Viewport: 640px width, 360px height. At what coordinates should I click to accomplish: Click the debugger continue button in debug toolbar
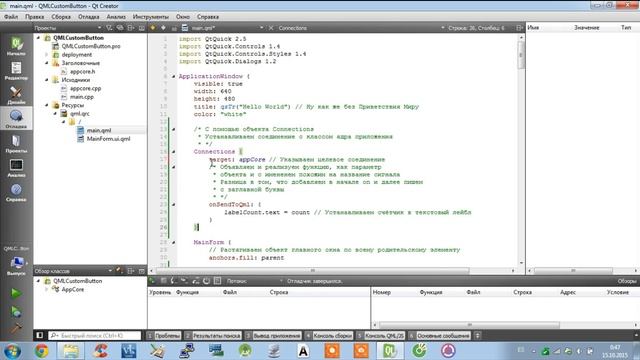[152, 281]
